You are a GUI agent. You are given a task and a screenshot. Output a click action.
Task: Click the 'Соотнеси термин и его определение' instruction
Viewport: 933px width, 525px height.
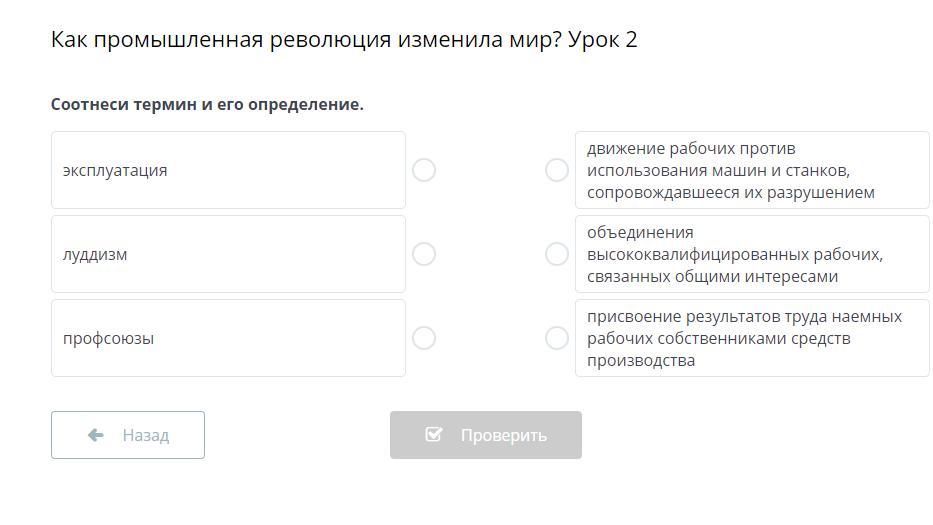click(x=207, y=104)
